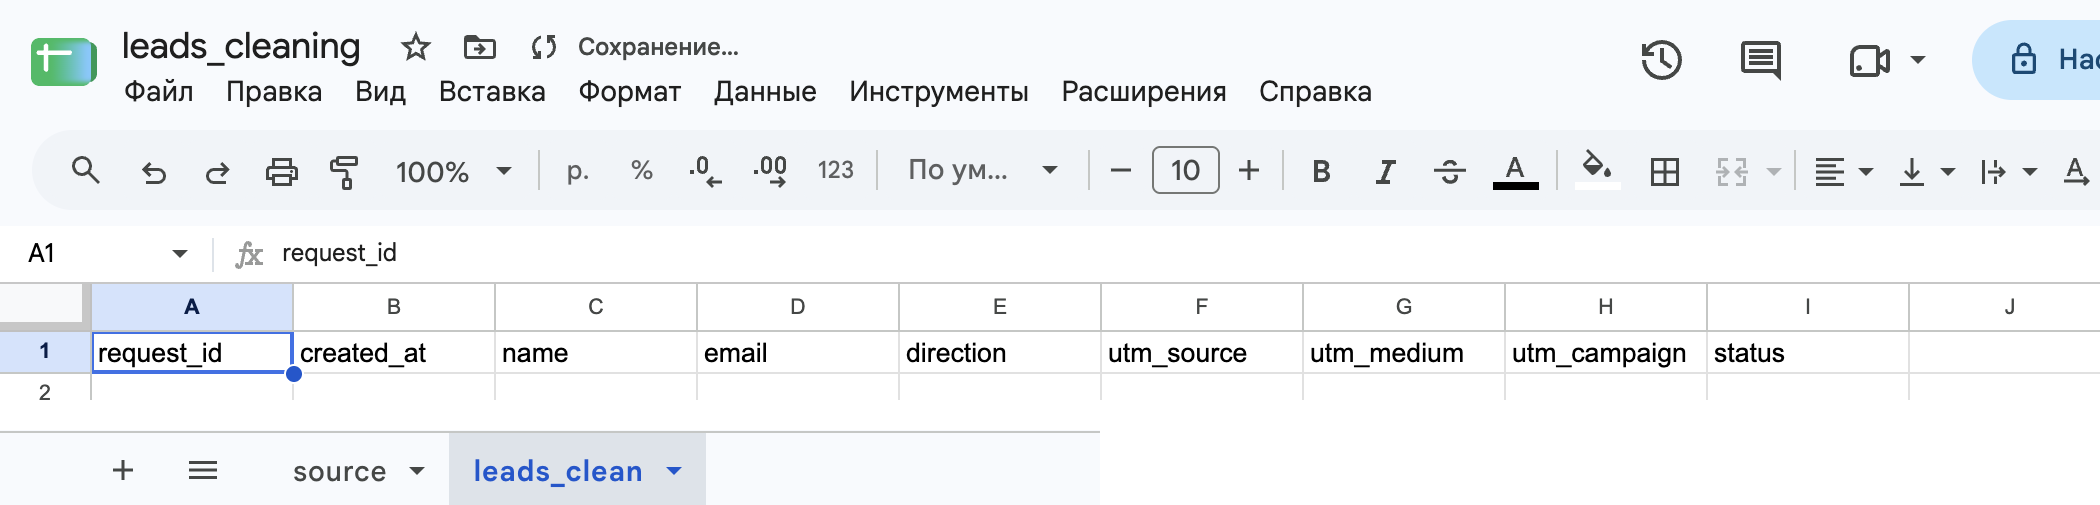Open the Вставка menu
This screenshot has width=2100, height=505.
click(492, 92)
